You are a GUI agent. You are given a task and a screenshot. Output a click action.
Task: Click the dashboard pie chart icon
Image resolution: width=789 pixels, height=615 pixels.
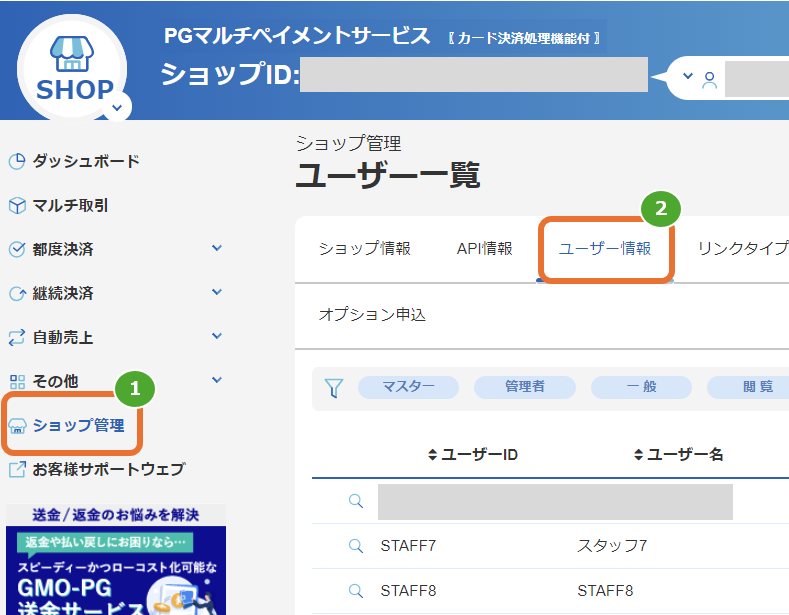[17, 162]
